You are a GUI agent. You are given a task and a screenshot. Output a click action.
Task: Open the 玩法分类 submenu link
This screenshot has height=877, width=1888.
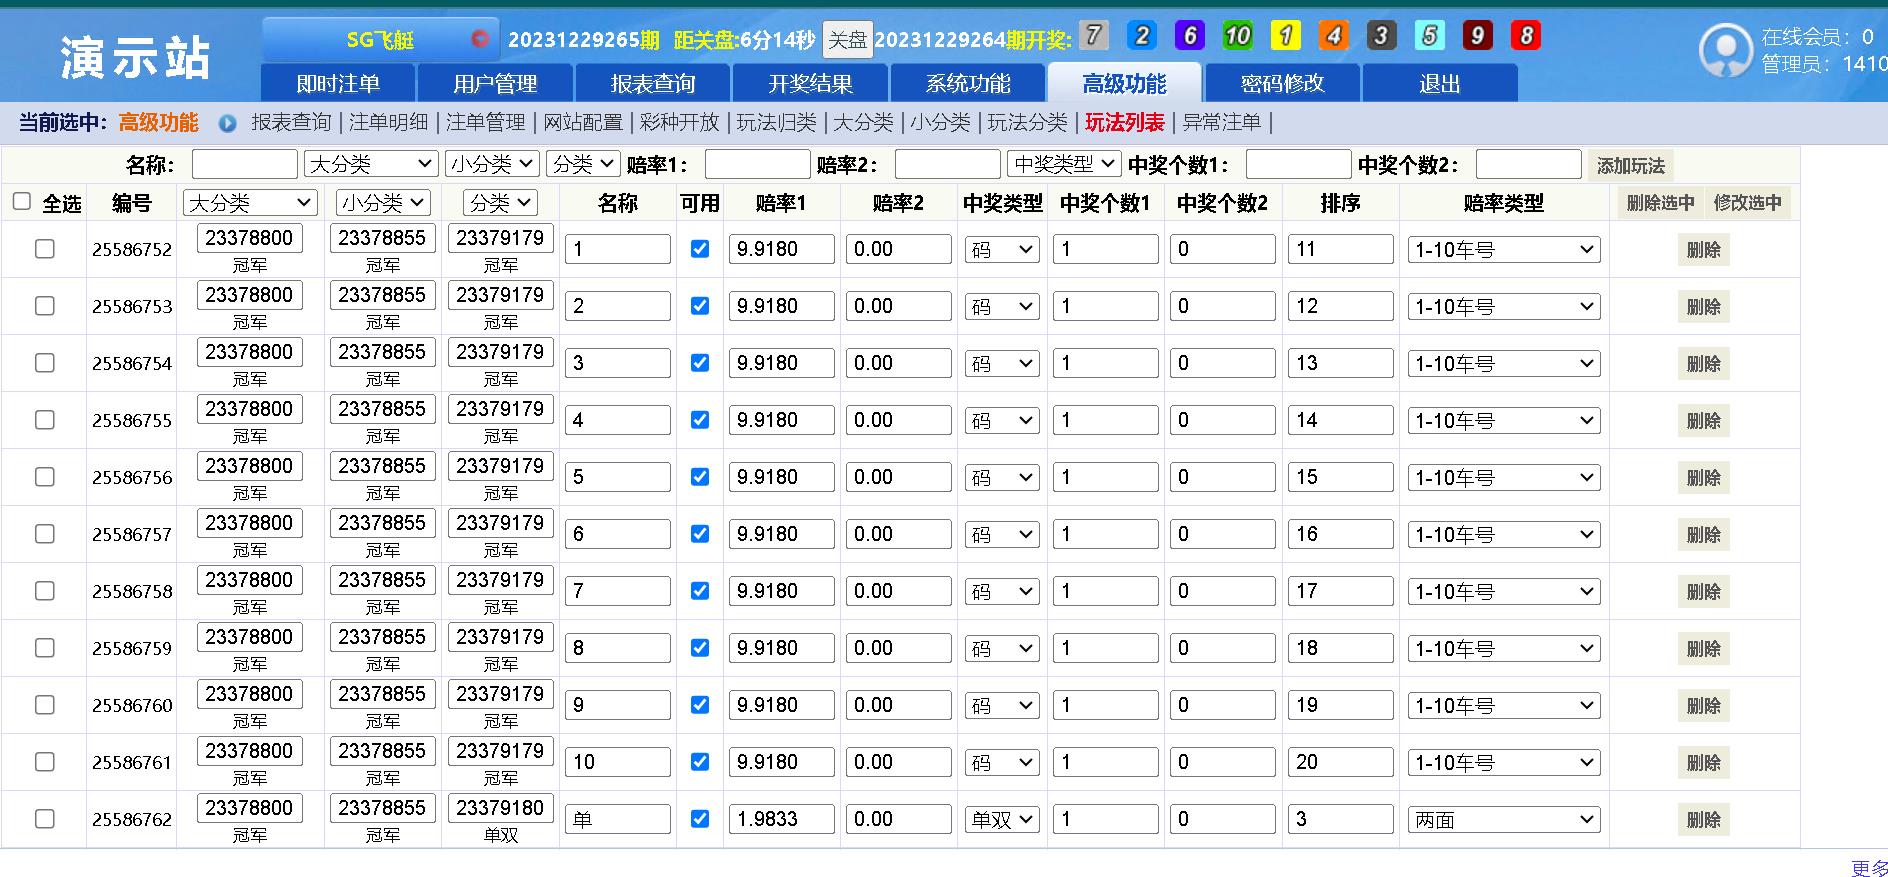coord(1027,123)
